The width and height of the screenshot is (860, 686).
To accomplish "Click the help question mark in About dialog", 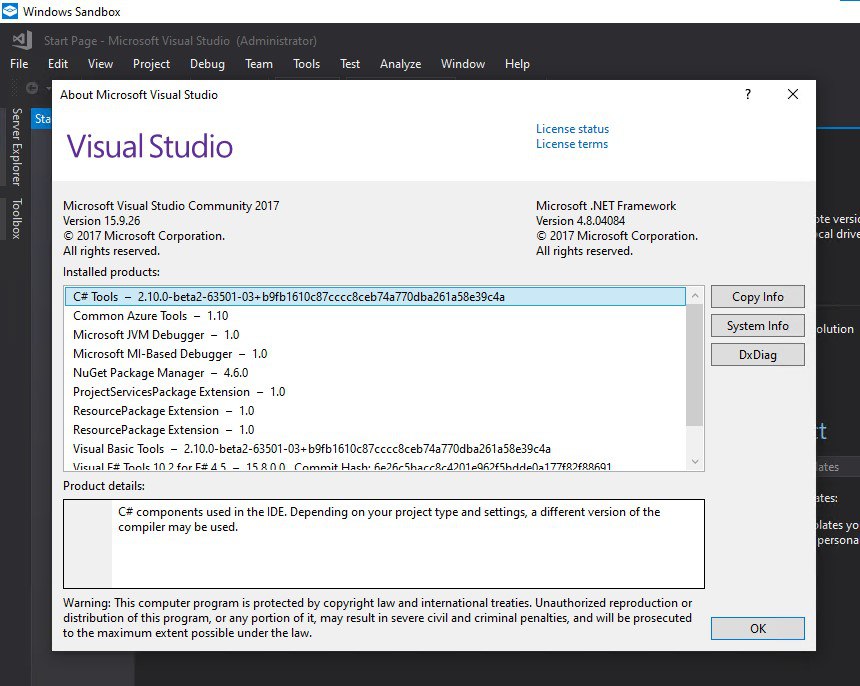I will point(748,94).
